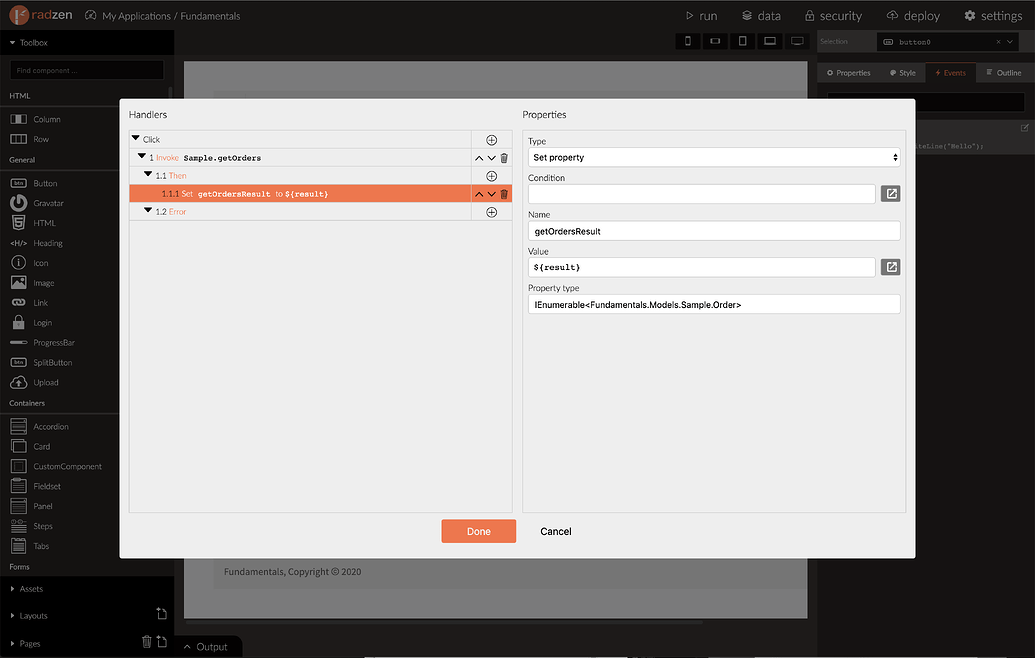Open the Outline tab
The width and height of the screenshot is (1035, 658).
[x=1003, y=73]
